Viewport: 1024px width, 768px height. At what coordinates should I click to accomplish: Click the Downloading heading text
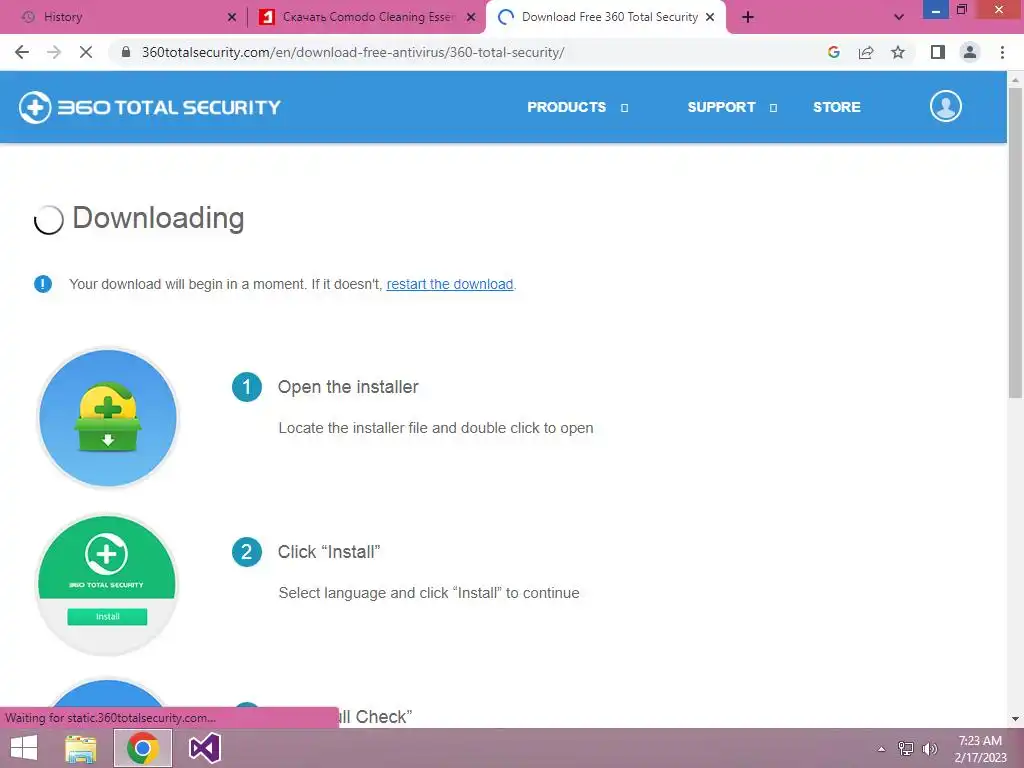pyautogui.click(x=158, y=218)
